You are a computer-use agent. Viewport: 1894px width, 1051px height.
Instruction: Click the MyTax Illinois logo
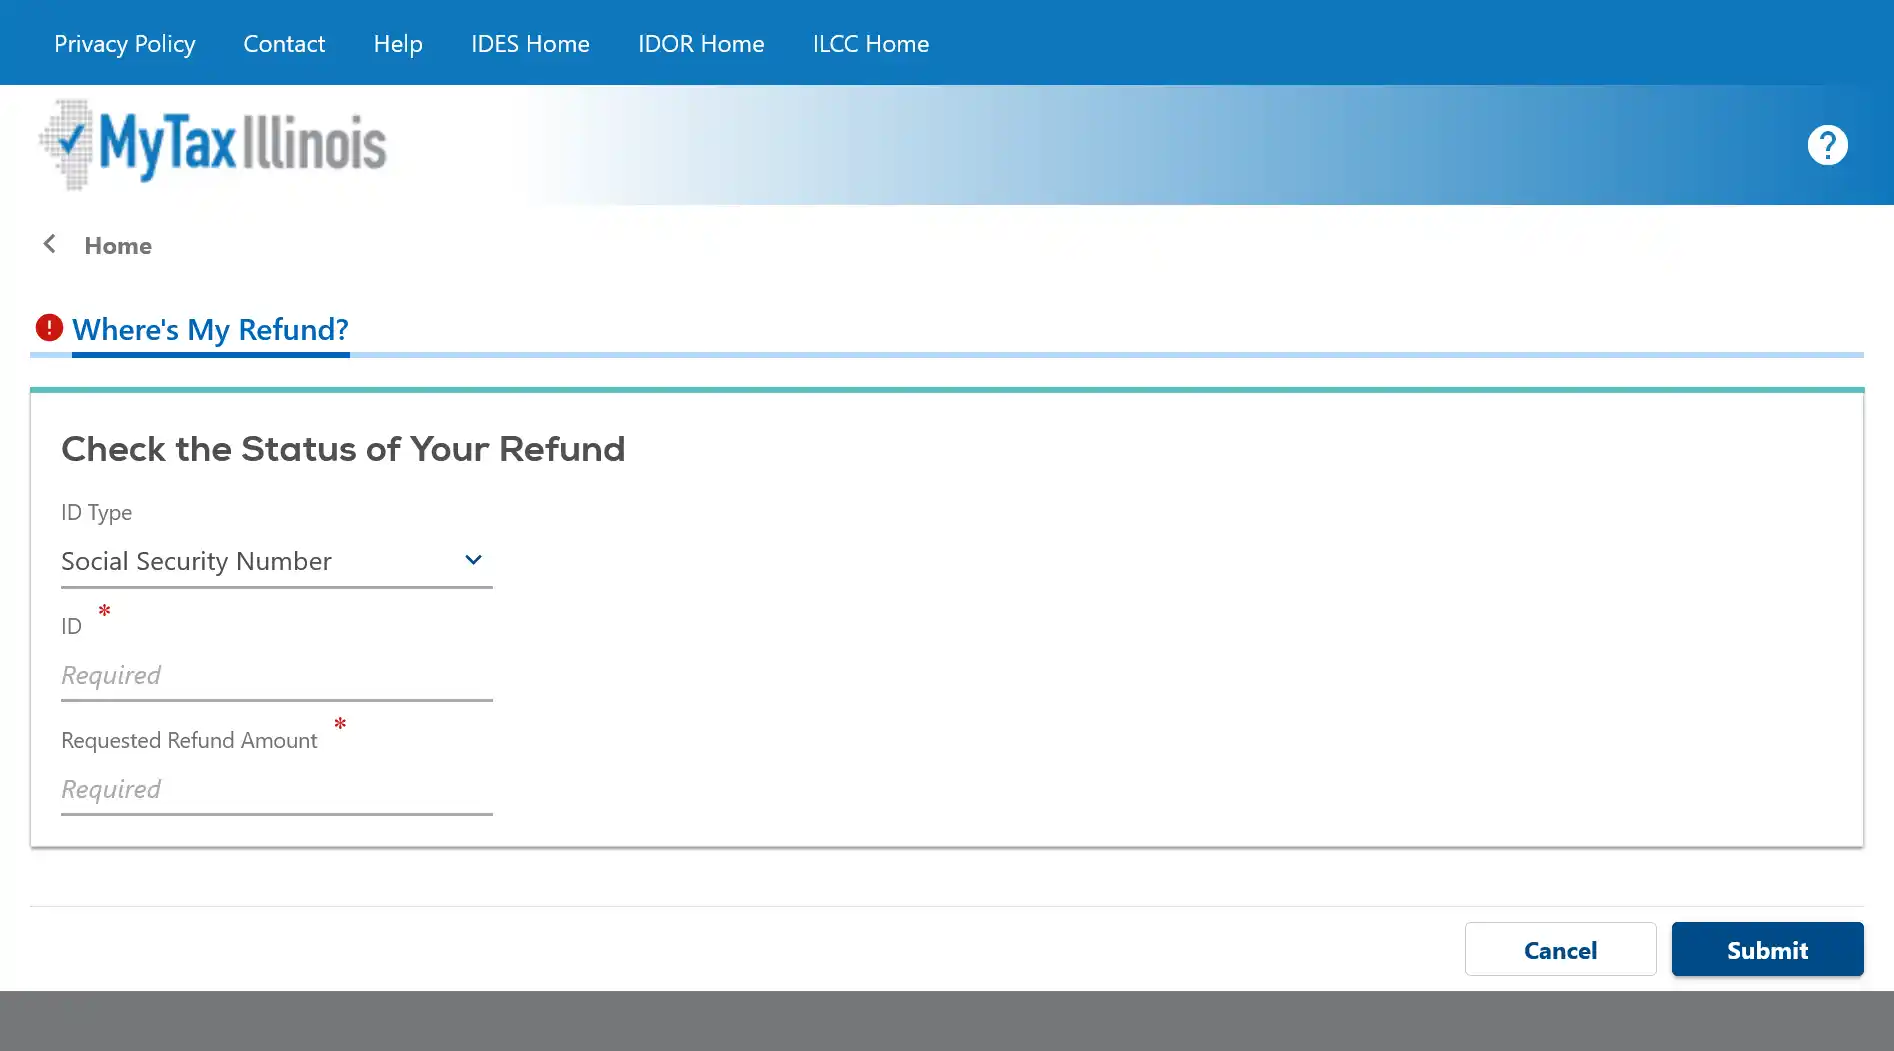click(x=213, y=145)
